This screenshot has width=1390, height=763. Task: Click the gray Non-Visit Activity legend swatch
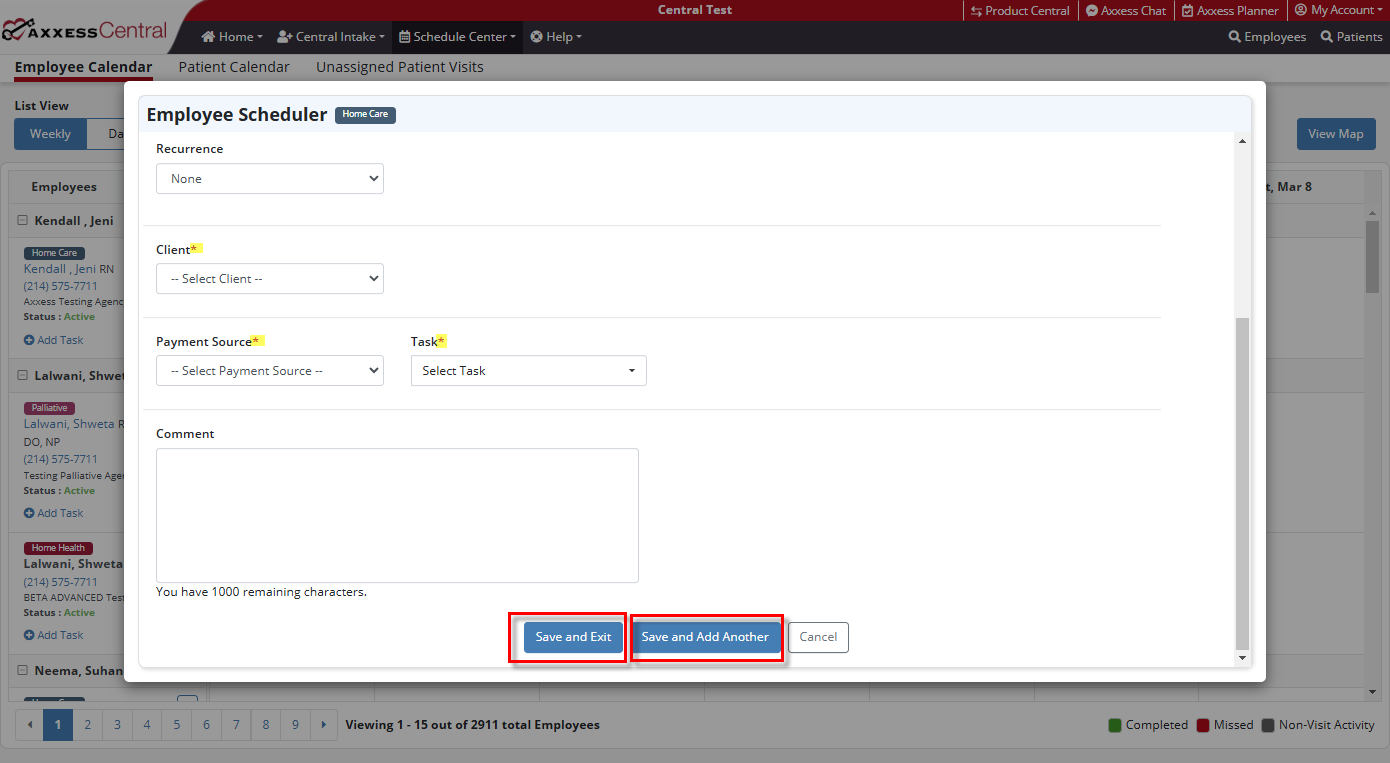click(x=1268, y=725)
